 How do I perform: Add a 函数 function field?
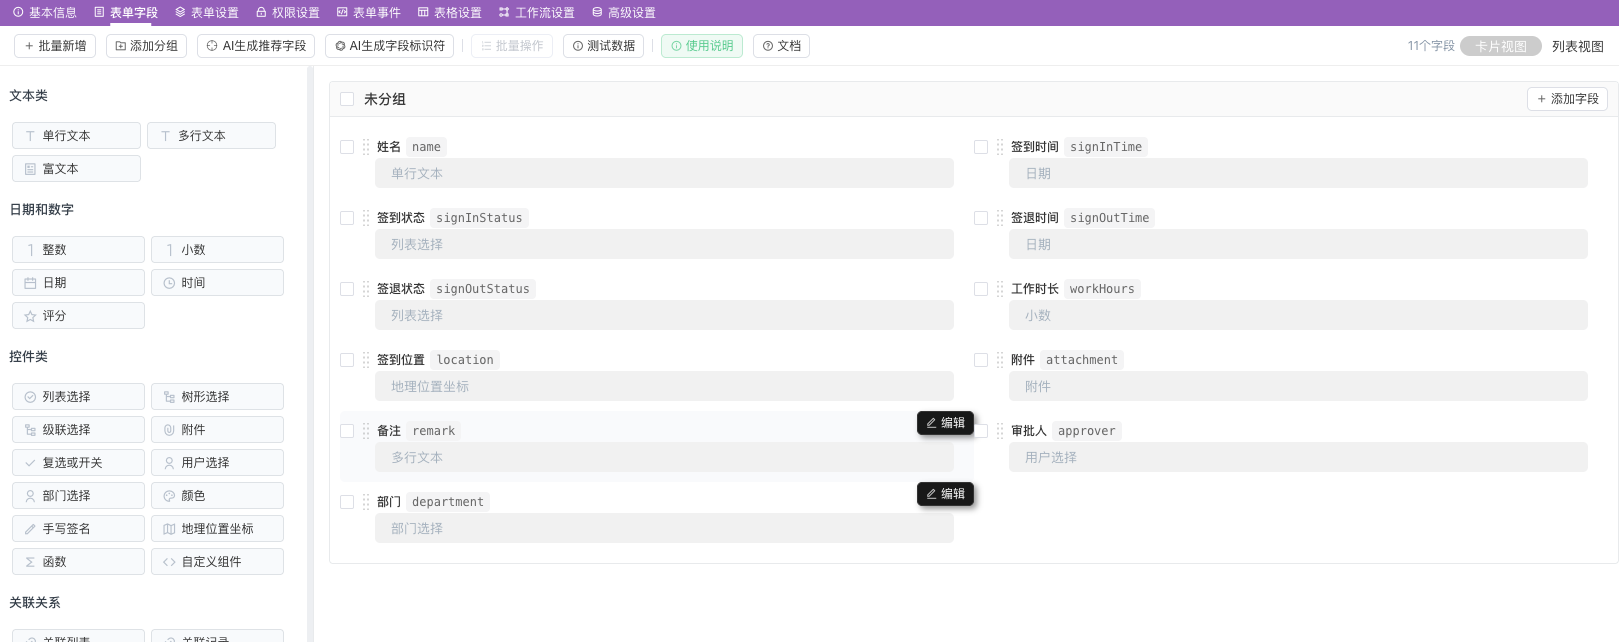pos(78,562)
